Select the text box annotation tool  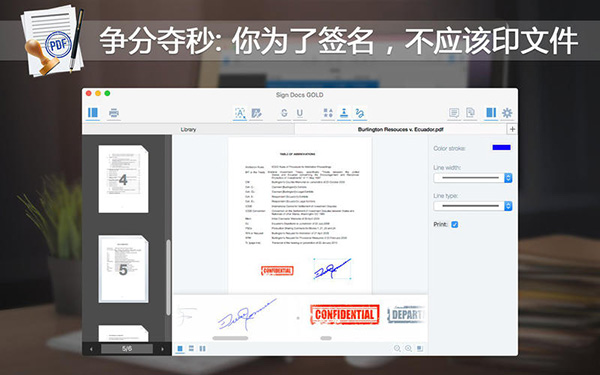(x=240, y=113)
